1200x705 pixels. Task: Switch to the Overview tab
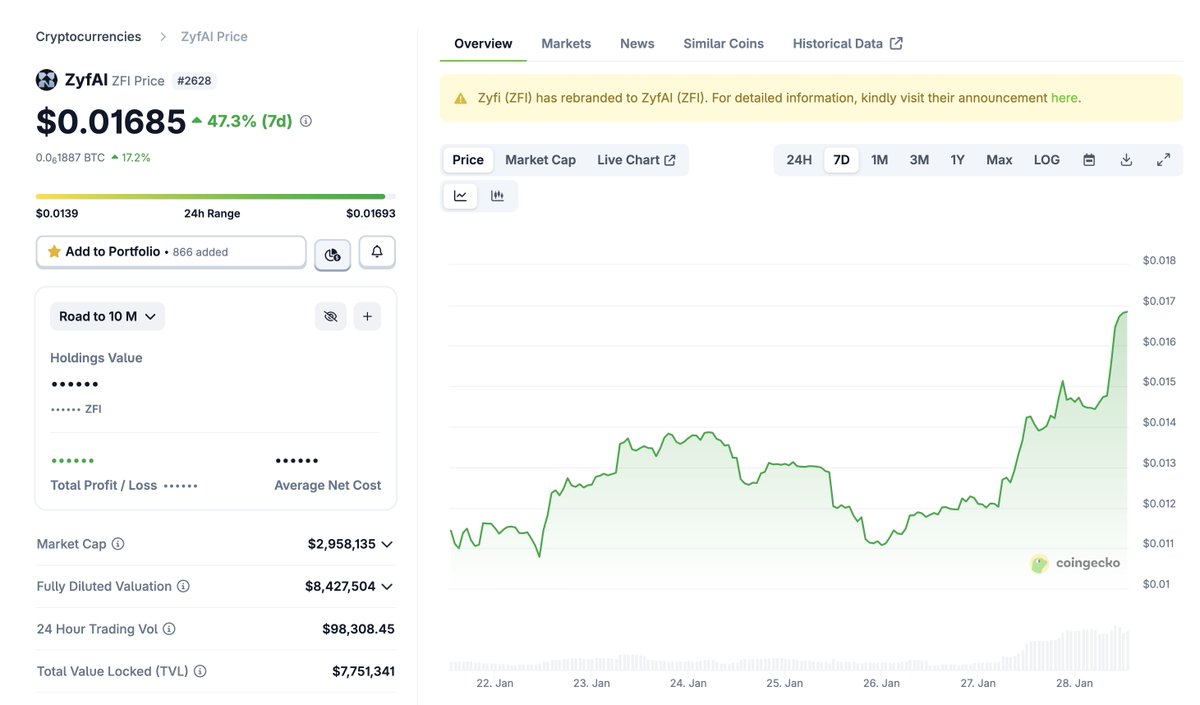tap(483, 43)
